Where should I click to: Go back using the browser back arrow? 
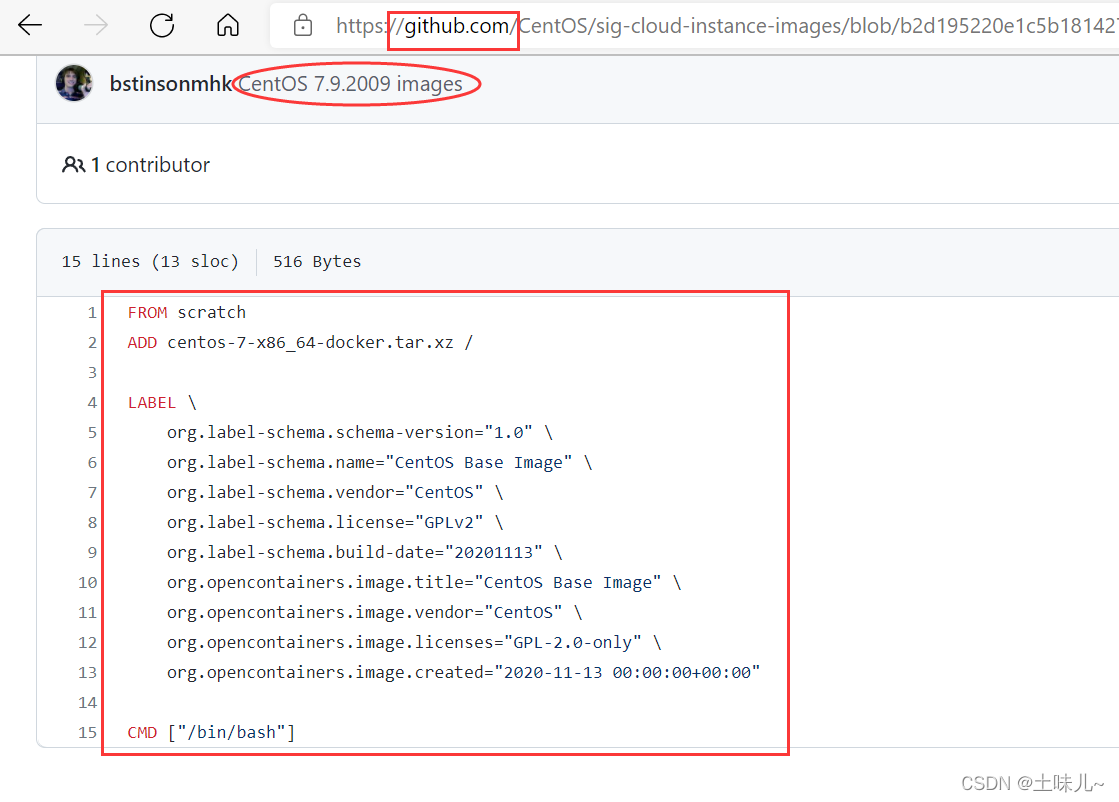(x=30, y=26)
